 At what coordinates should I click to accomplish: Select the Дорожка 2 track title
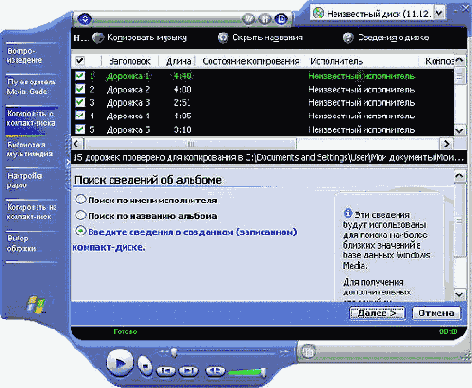[128, 90]
